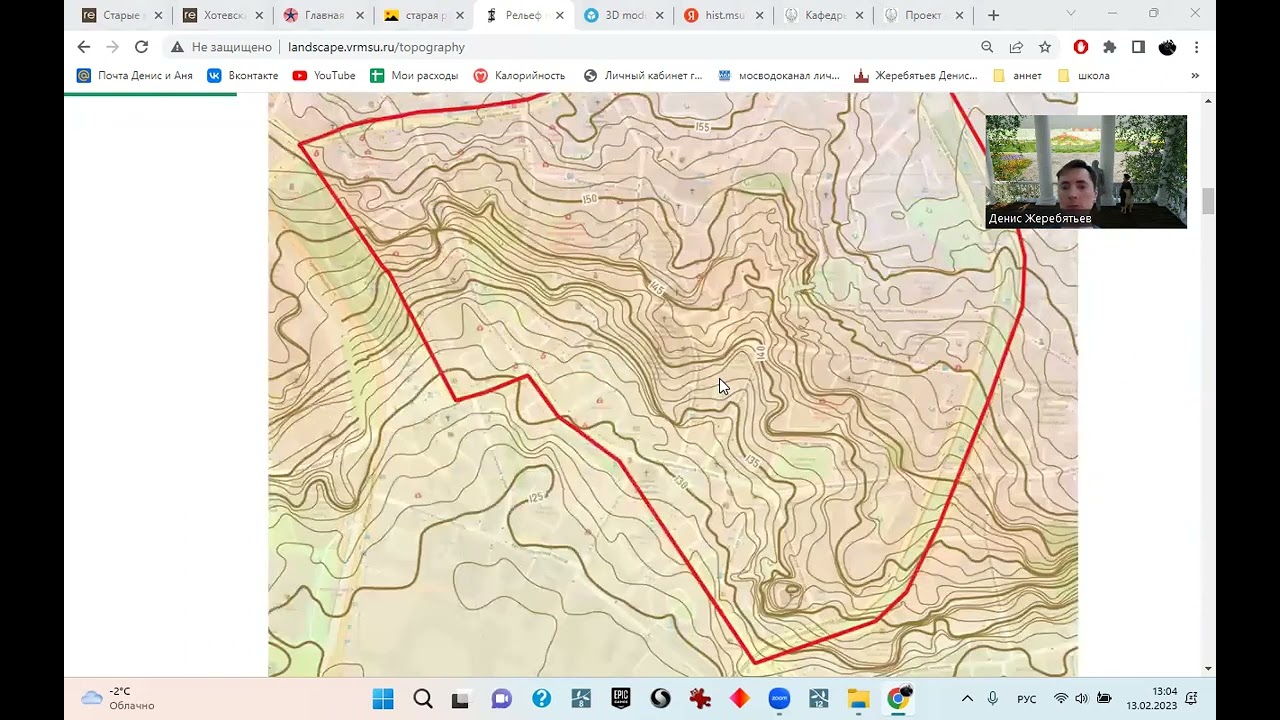Image resolution: width=1280 pixels, height=720 pixels.
Task: Open the Chrome three-dot menu
Action: click(x=1196, y=47)
